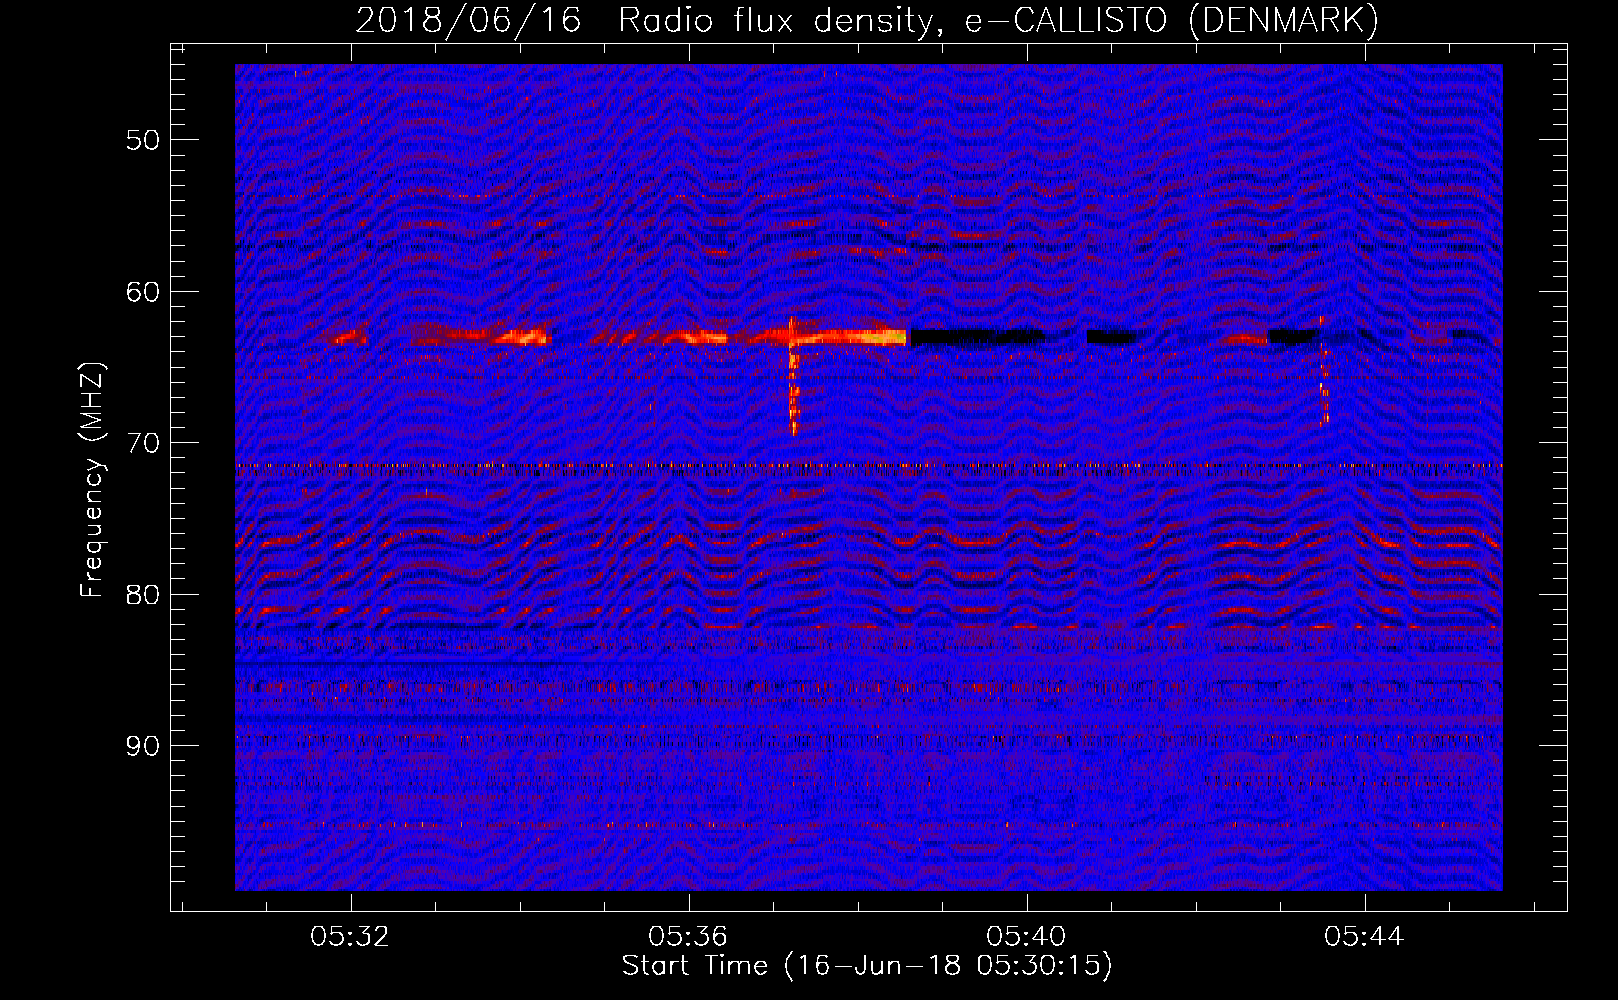Screen dimensions: 1618x1000
Task: Click the 50 frequency tick label
Action: tap(143, 140)
